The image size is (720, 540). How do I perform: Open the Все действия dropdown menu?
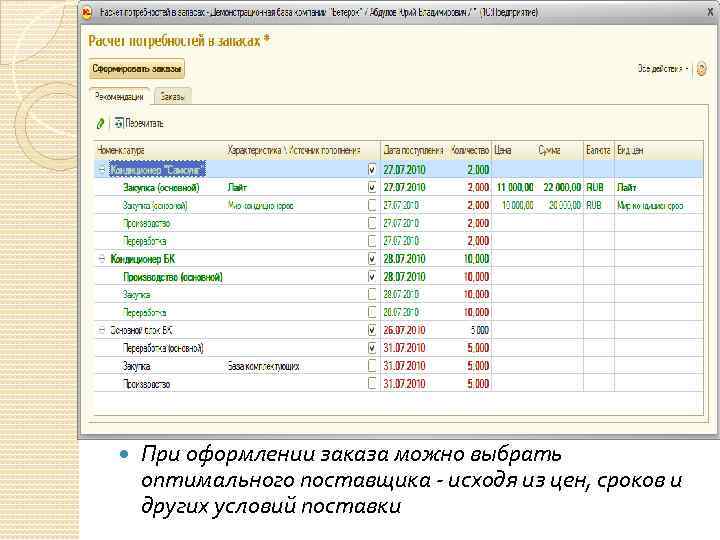663,68
